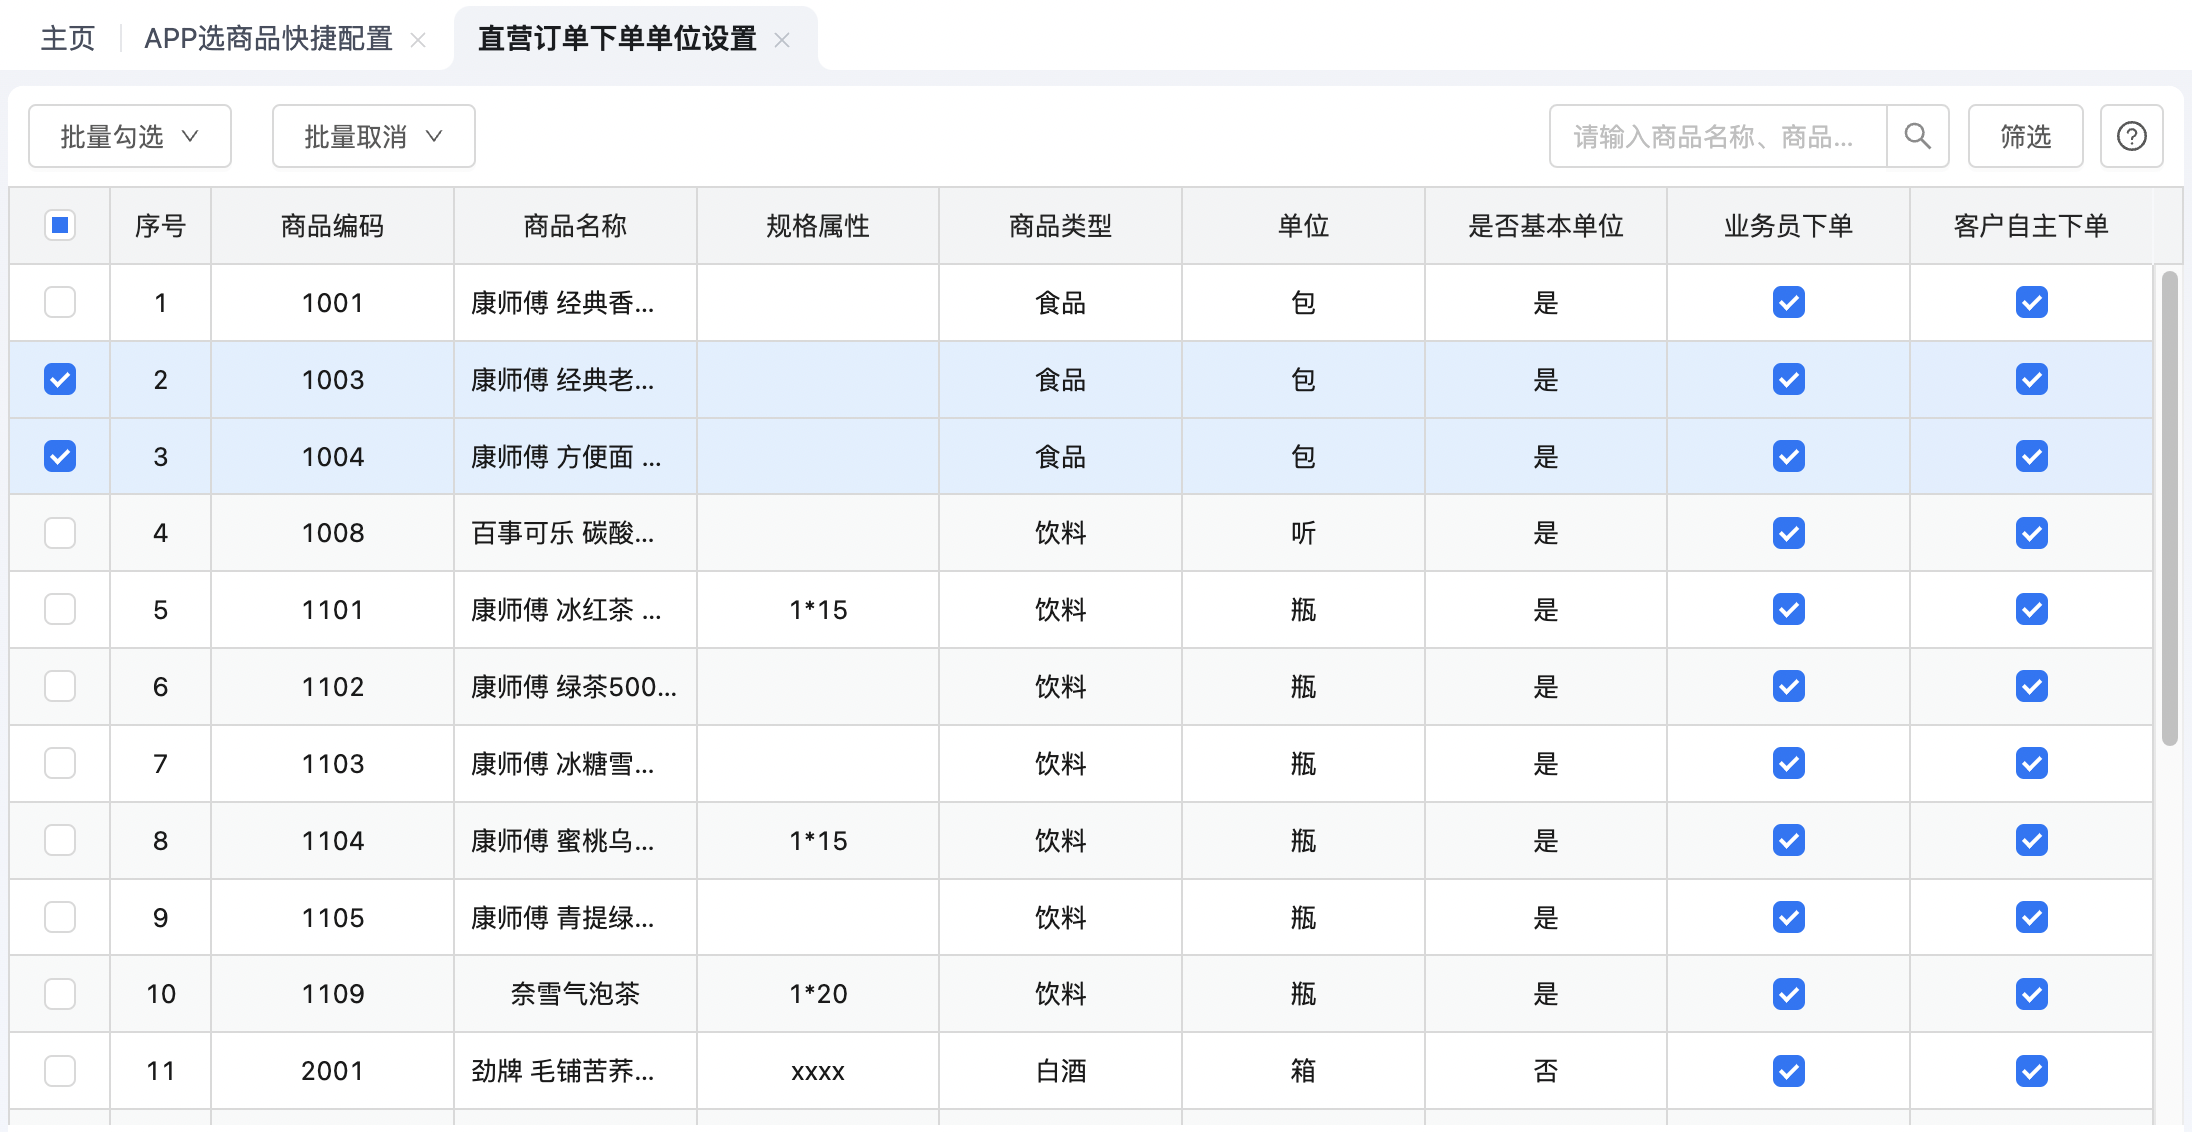The height and width of the screenshot is (1132, 2192).
Task: Toggle 业务员下单 for product 1104
Action: 1789,840
